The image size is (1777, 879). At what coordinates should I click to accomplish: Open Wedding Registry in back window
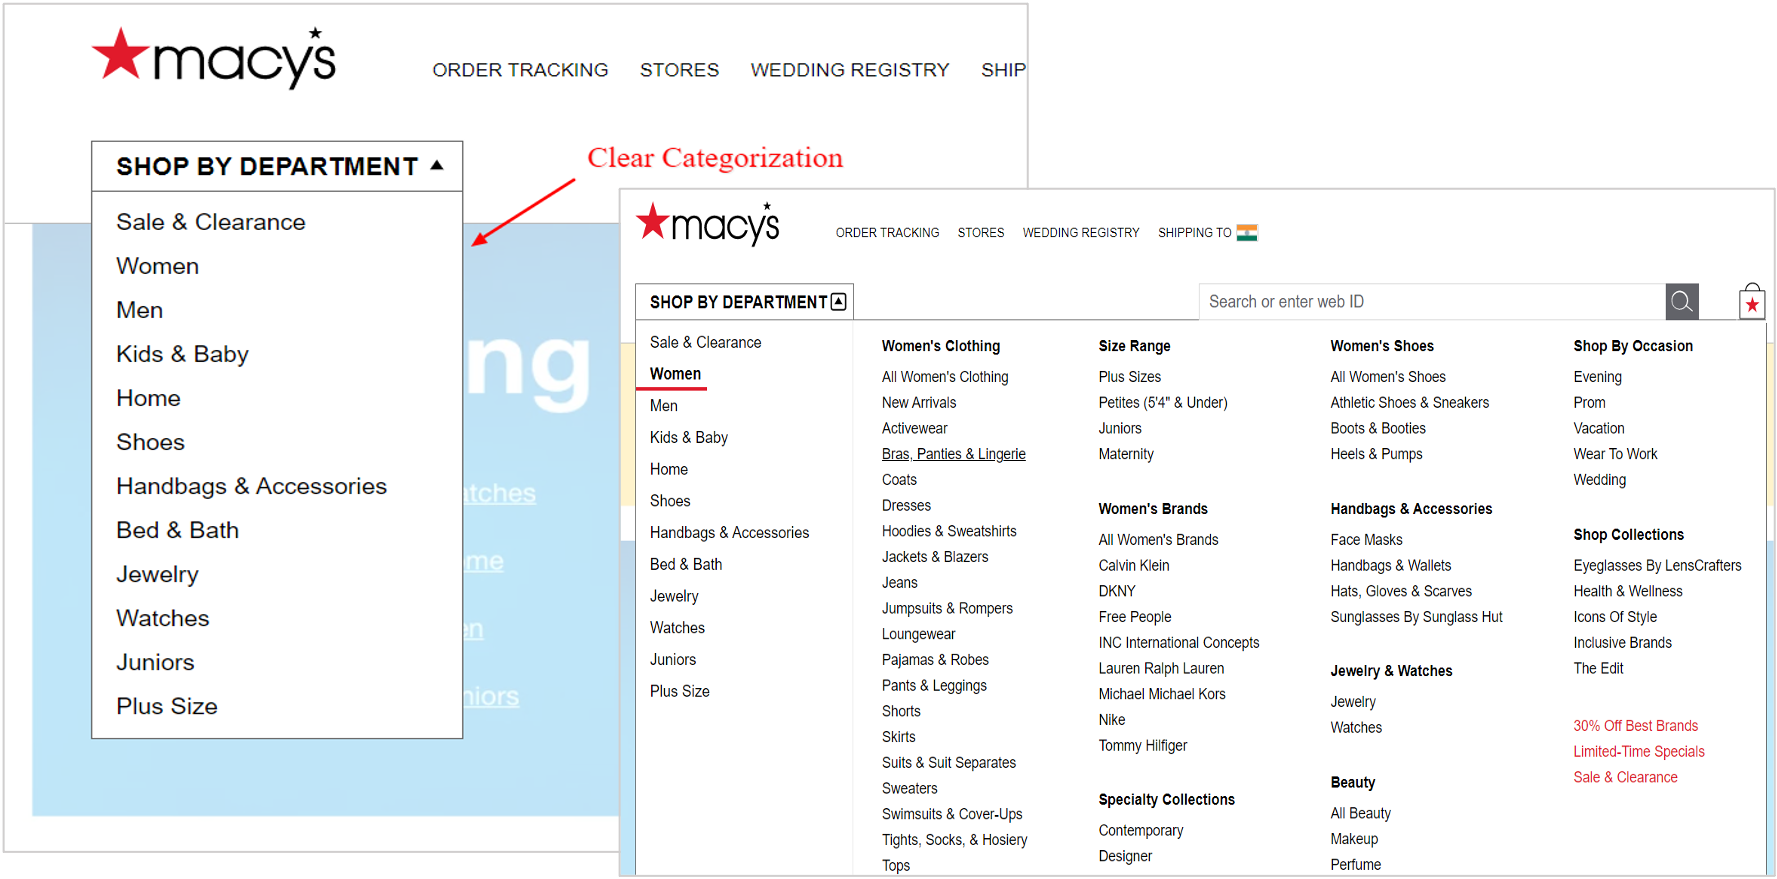(x=850, y=70)
